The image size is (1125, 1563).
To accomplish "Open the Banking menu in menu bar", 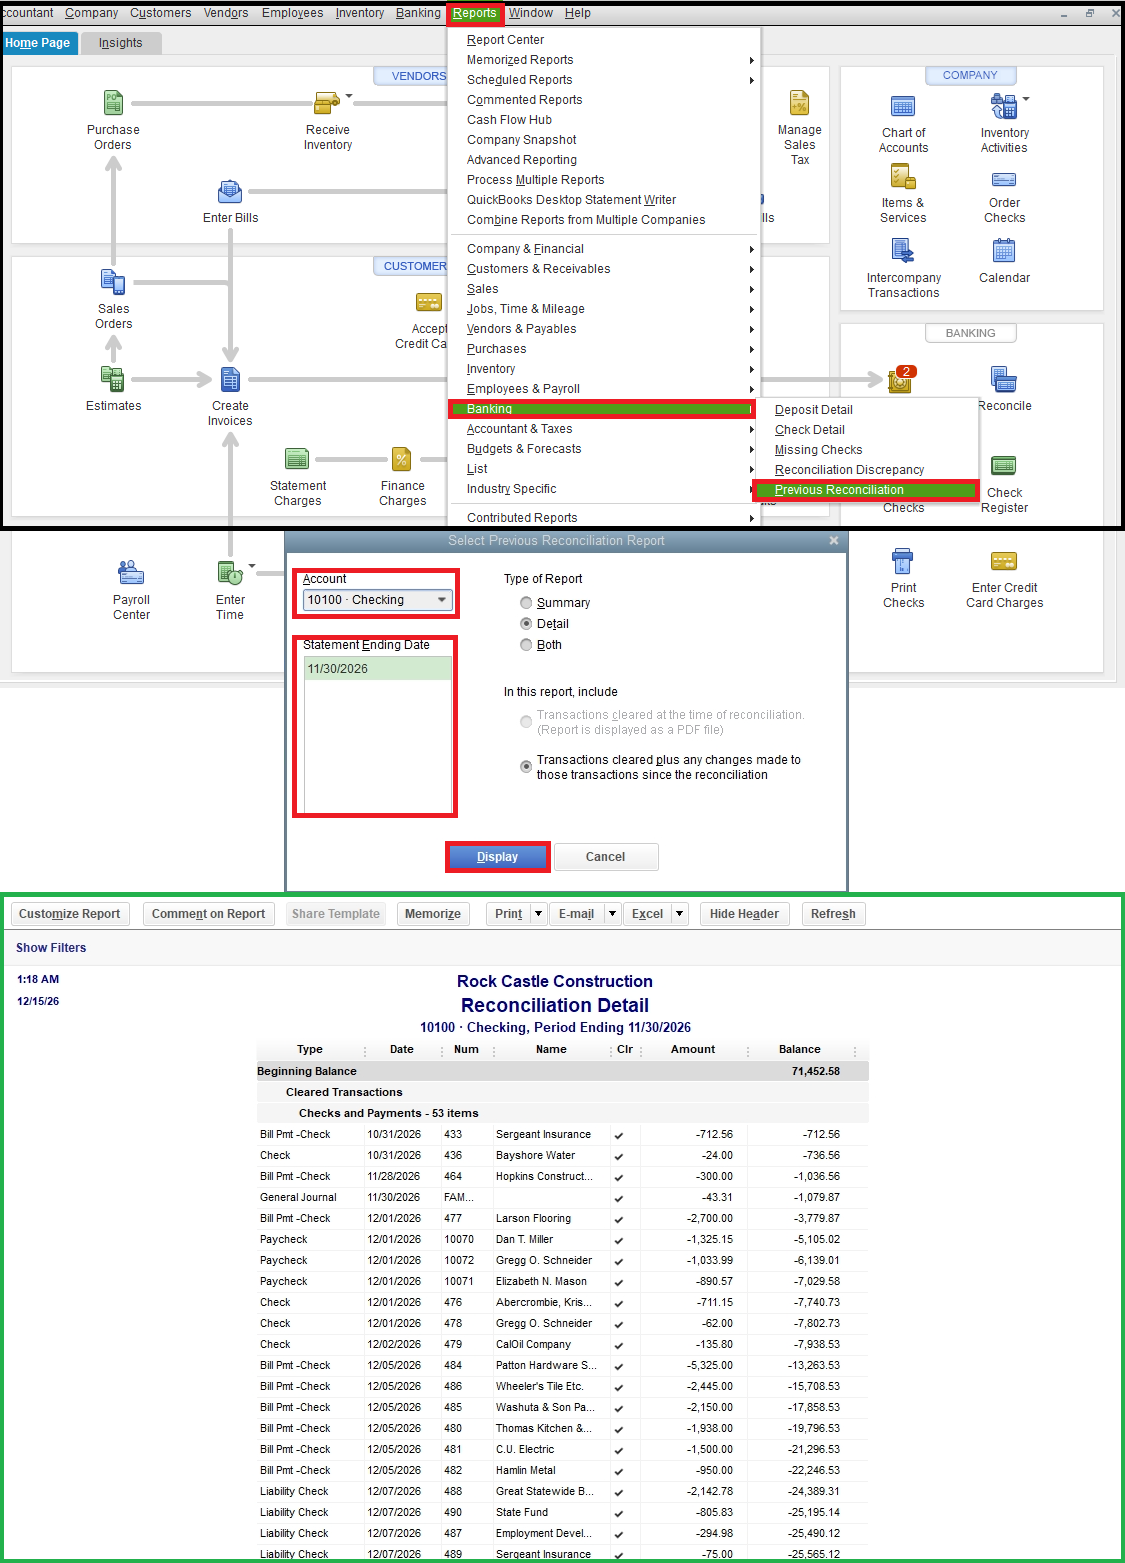I will point(417,13).
